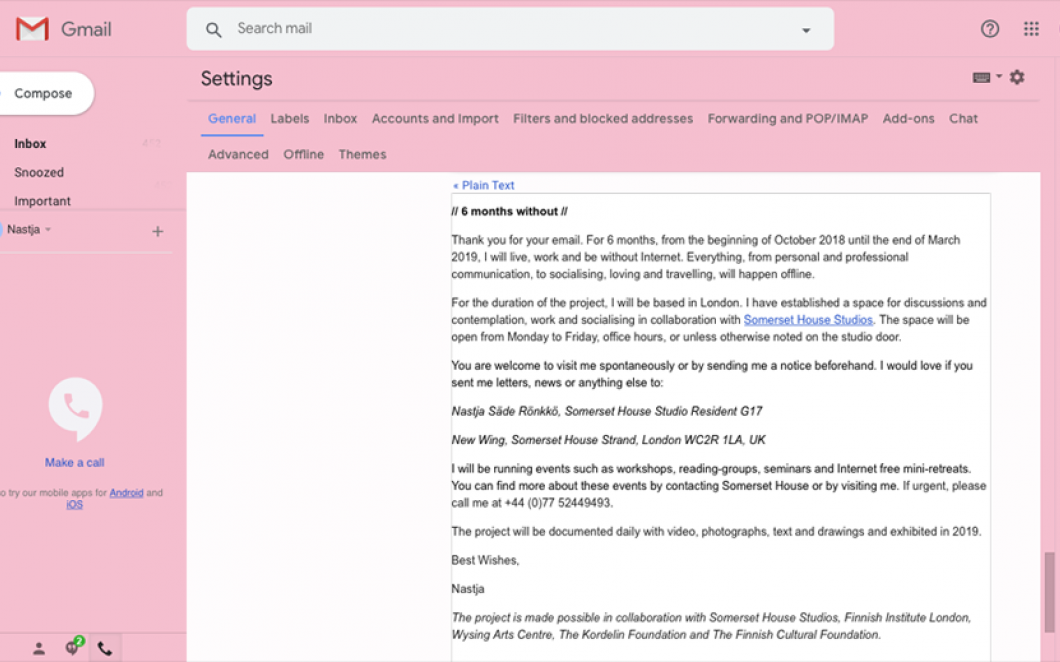Open the Inbox settings tab
The image size is (1060, 662).
[x=340, y=118]
